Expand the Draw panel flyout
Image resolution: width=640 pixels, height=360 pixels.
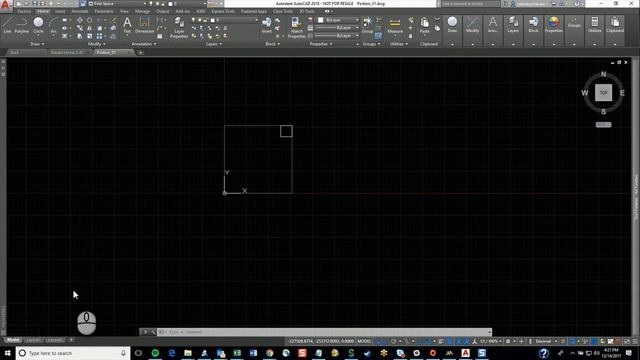point(37,44)
